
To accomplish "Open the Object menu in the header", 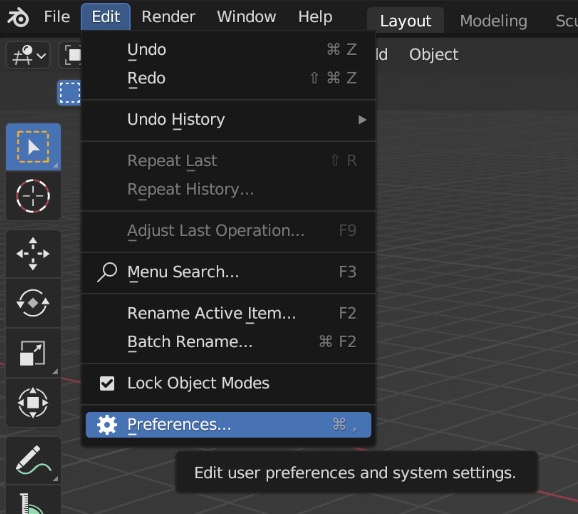I will tap(434, 55).
